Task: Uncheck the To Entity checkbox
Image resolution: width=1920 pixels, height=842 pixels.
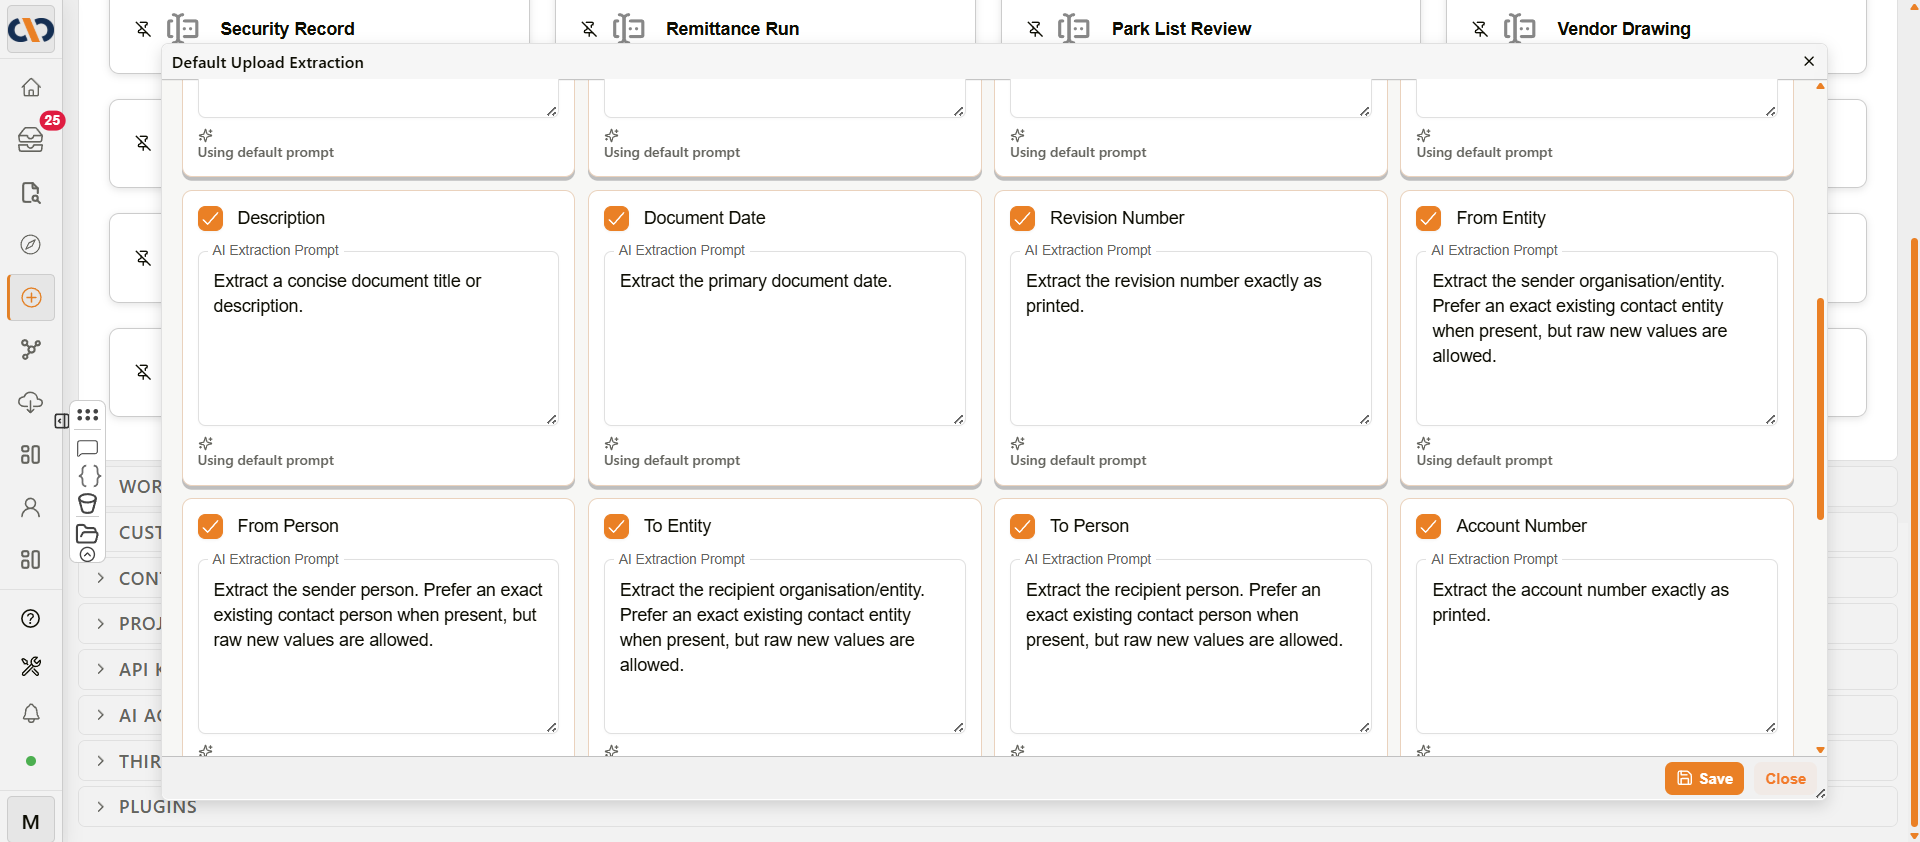Action: [x=617, y=526]
